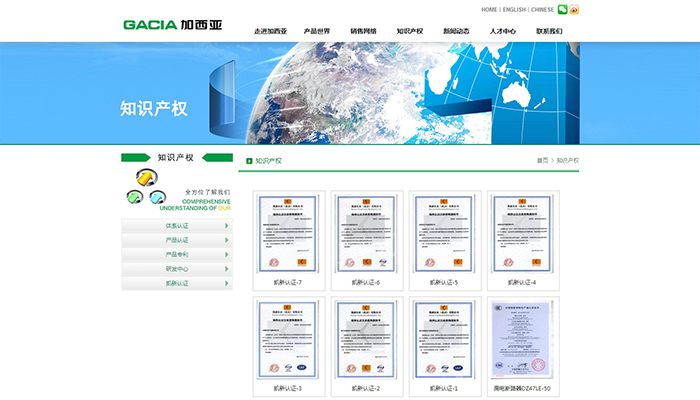Select the sidebar category below 研发中心

[177, 283]
